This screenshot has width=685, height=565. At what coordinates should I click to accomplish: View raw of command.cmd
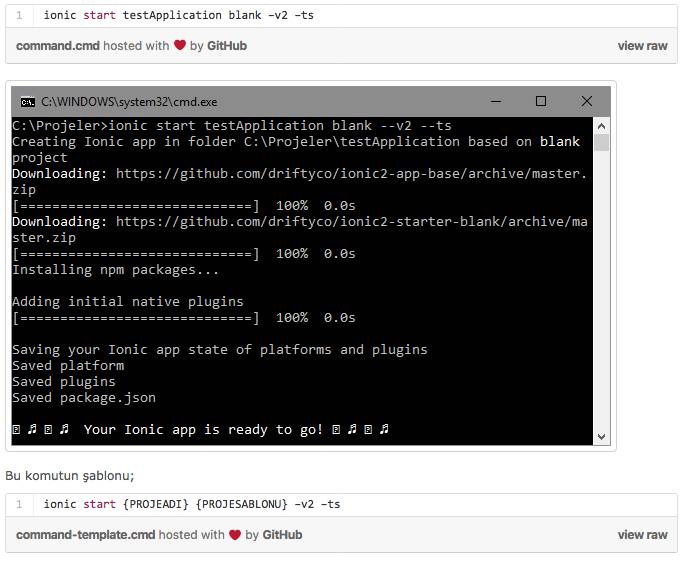click(x=642, y=46)
